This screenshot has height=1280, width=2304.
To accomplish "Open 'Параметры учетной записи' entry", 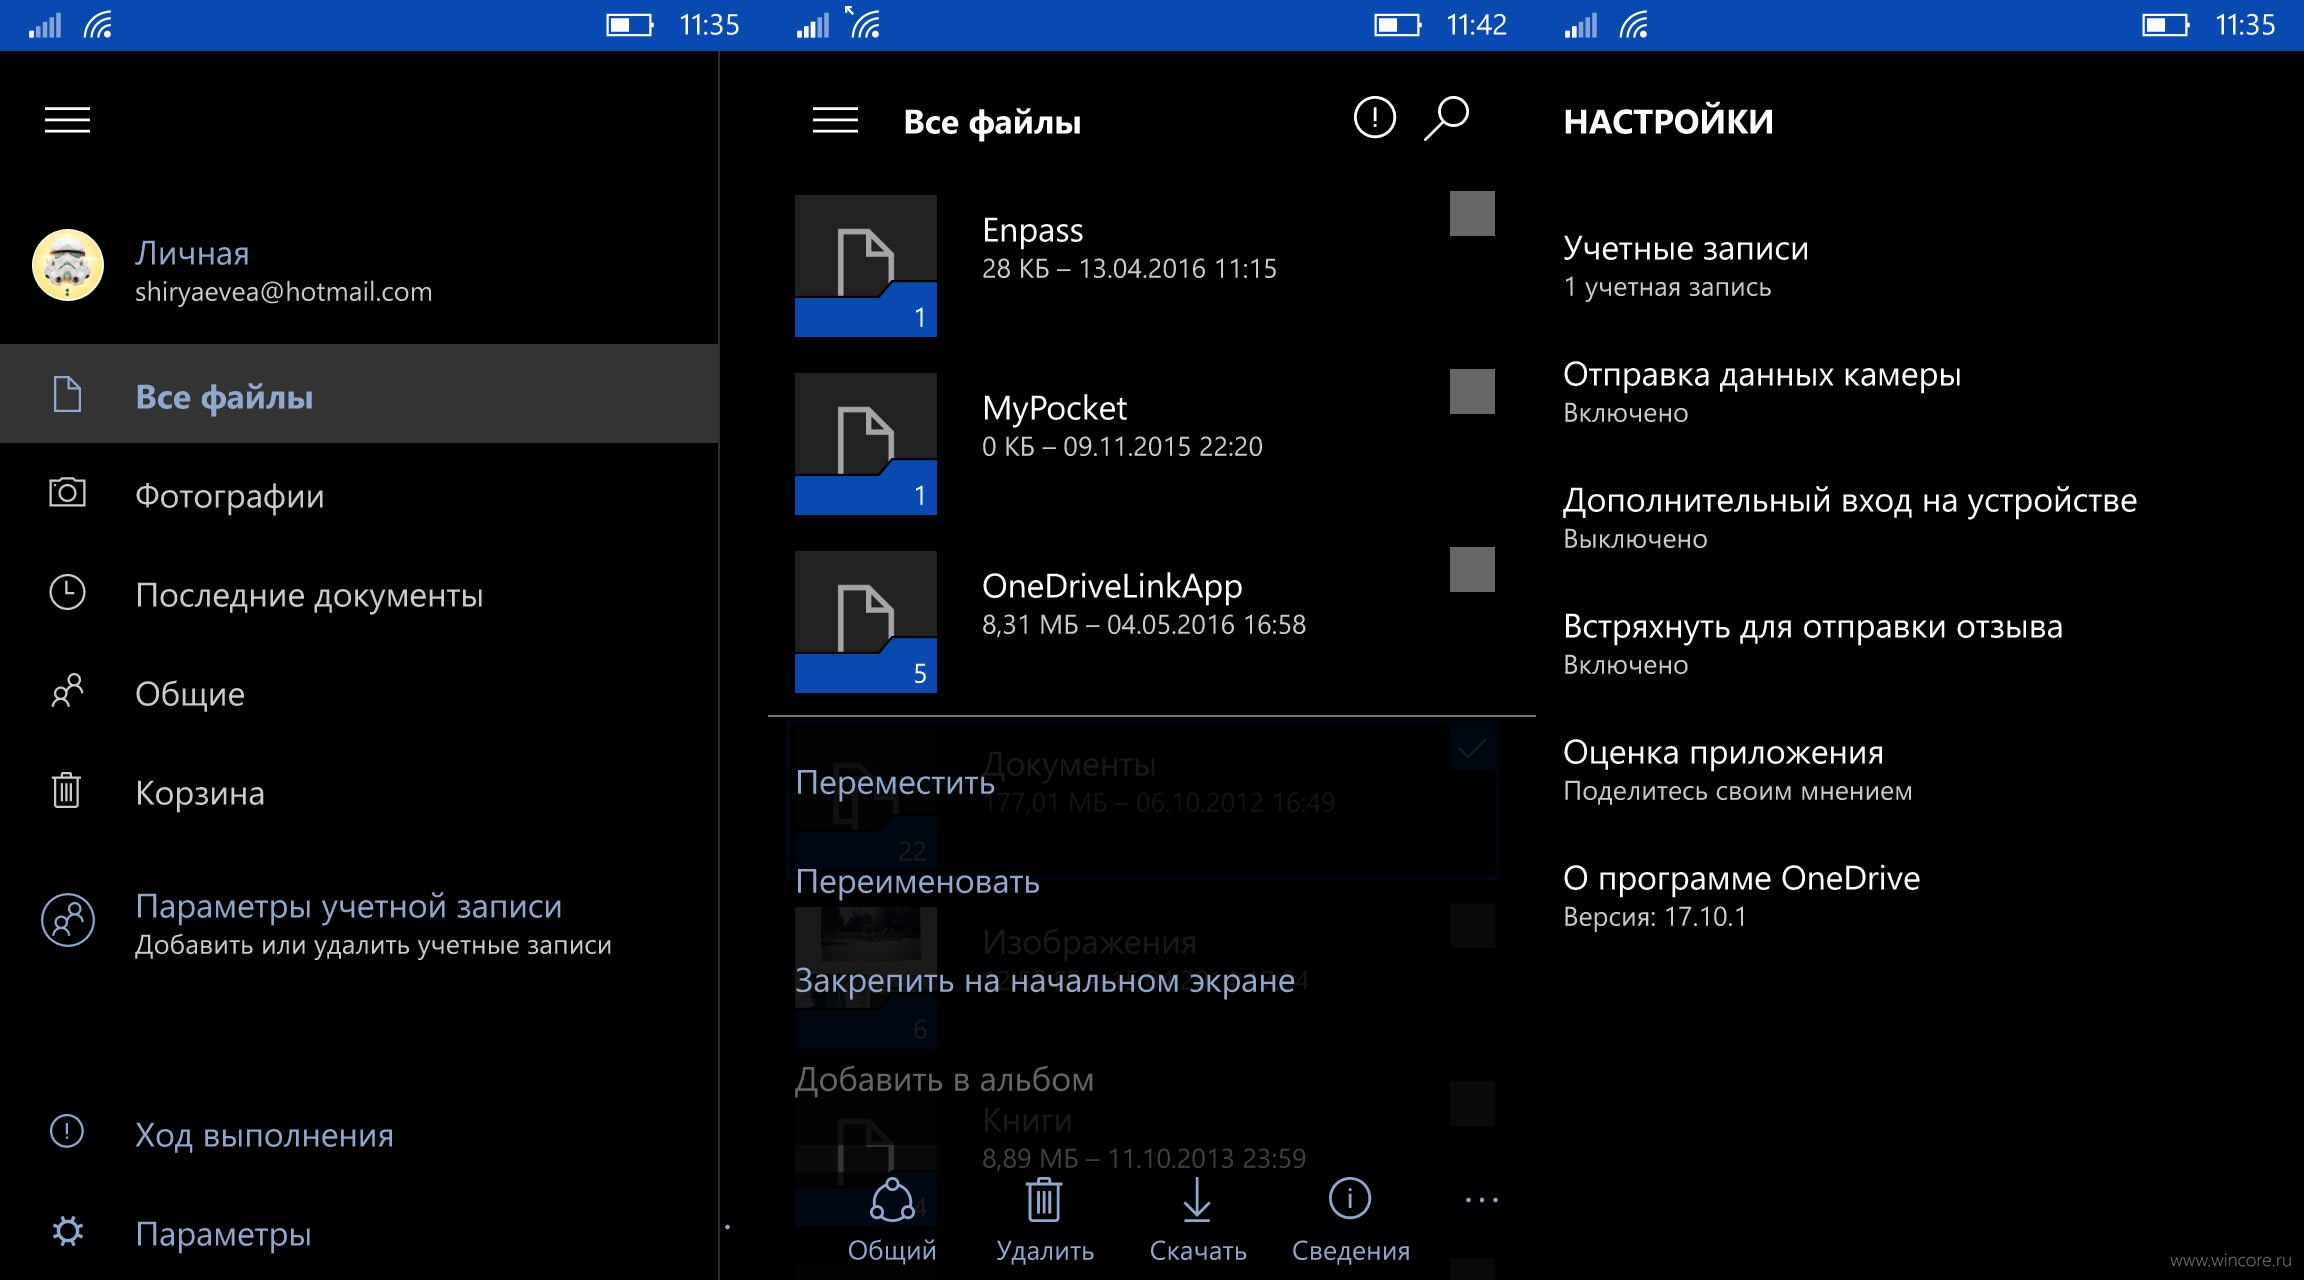I will [x=359, y=922].
